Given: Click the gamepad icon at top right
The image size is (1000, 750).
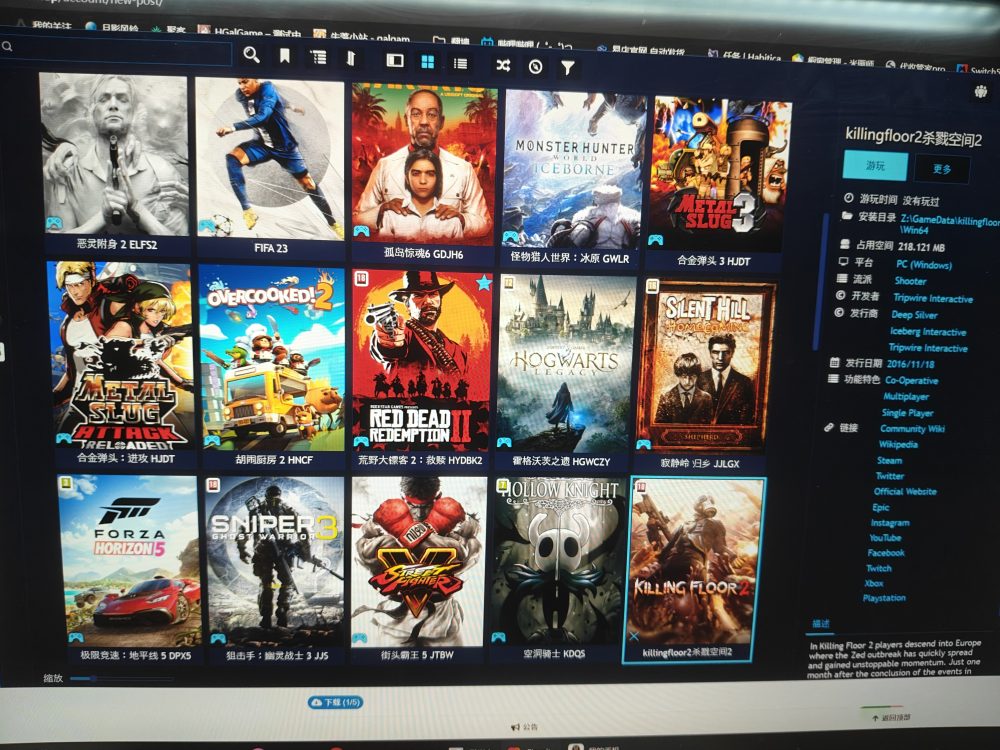Looking at the screenshot, I should 980,92.
